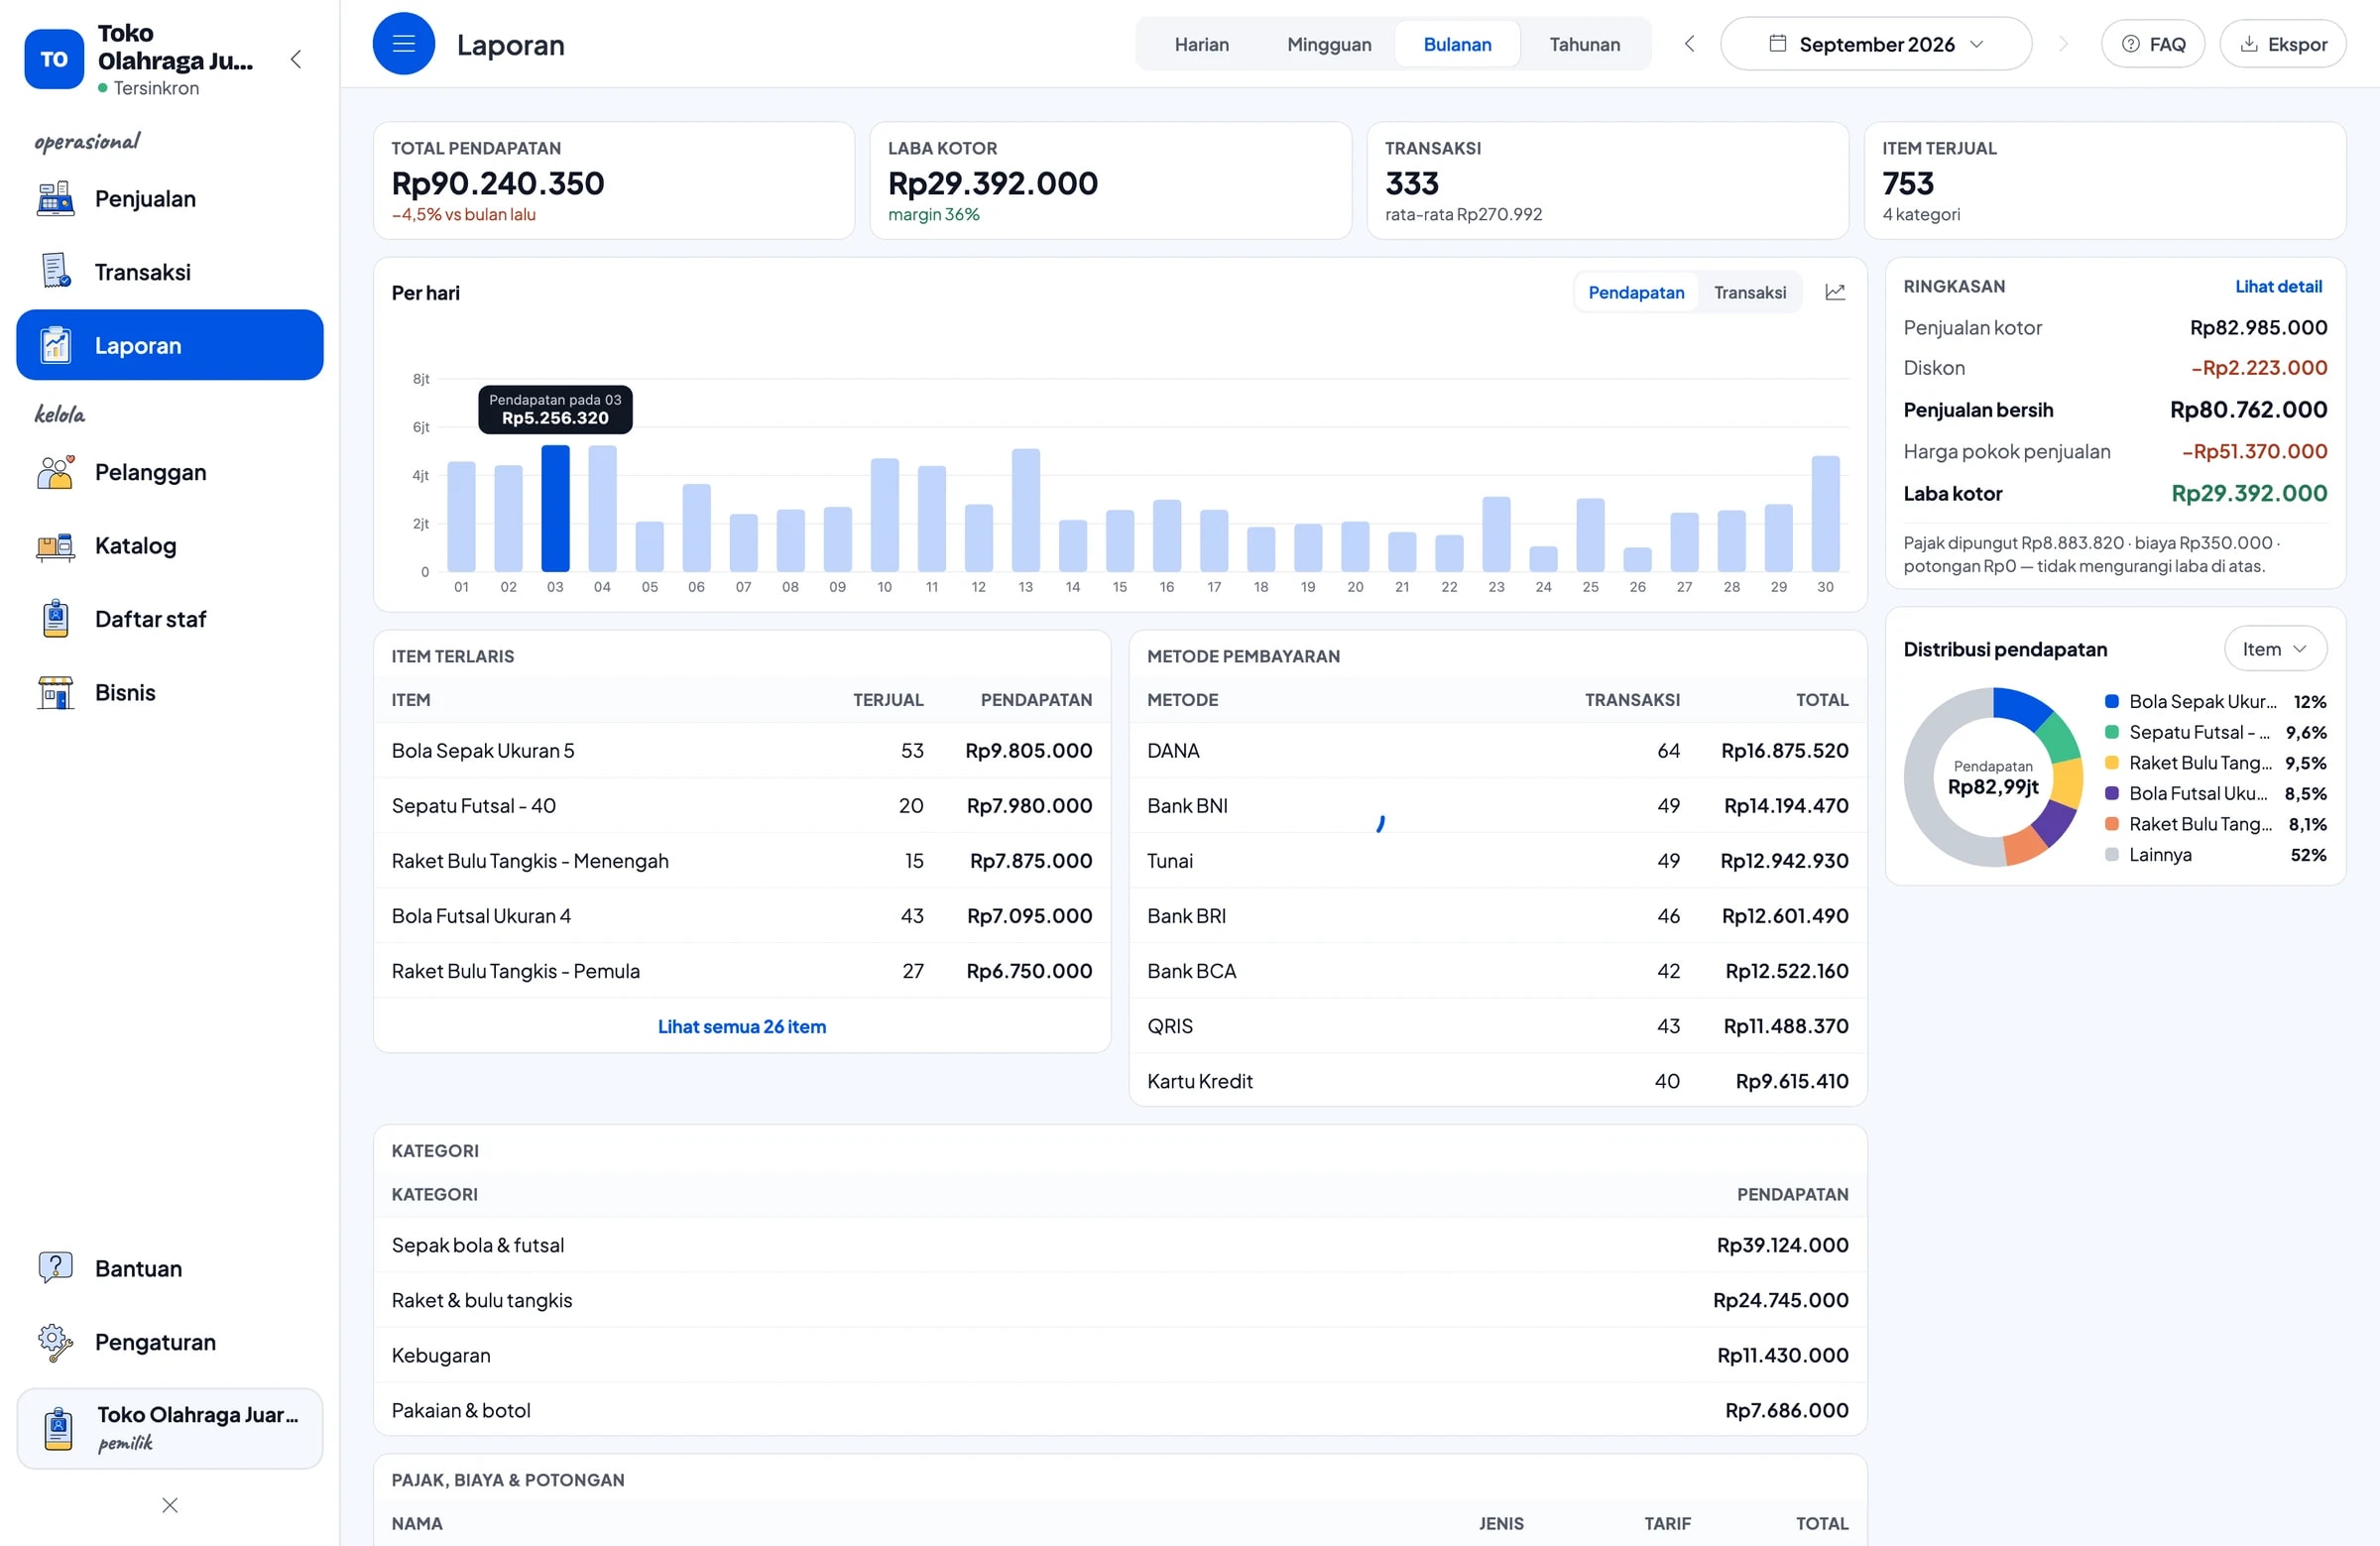Select the Mingguan tab
This screenshot has width=2380, height=1546.
(x=1329, y=44)
